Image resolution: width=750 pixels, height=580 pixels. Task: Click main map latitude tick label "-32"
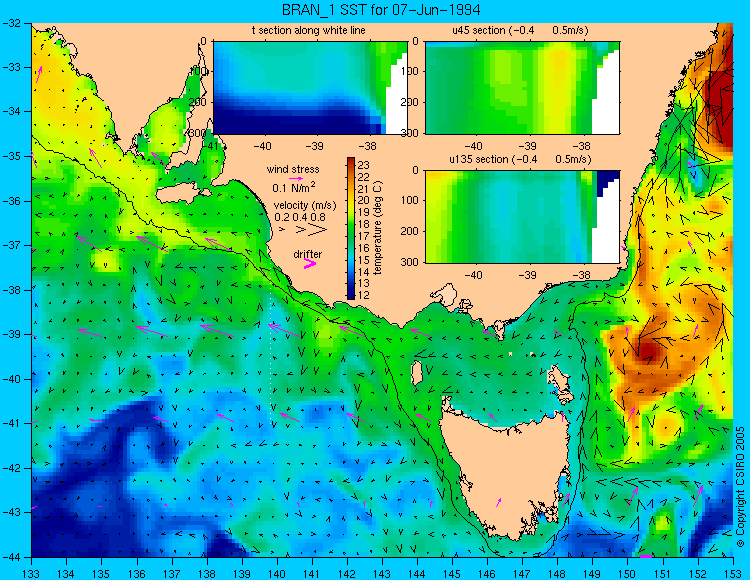[x=11, y=22]
